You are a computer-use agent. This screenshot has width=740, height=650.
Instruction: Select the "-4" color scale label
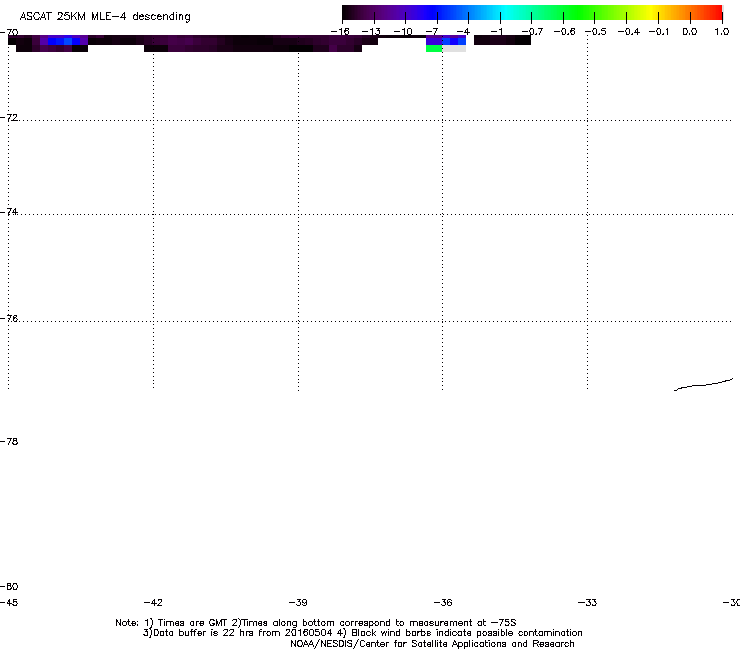coord(463,32)
